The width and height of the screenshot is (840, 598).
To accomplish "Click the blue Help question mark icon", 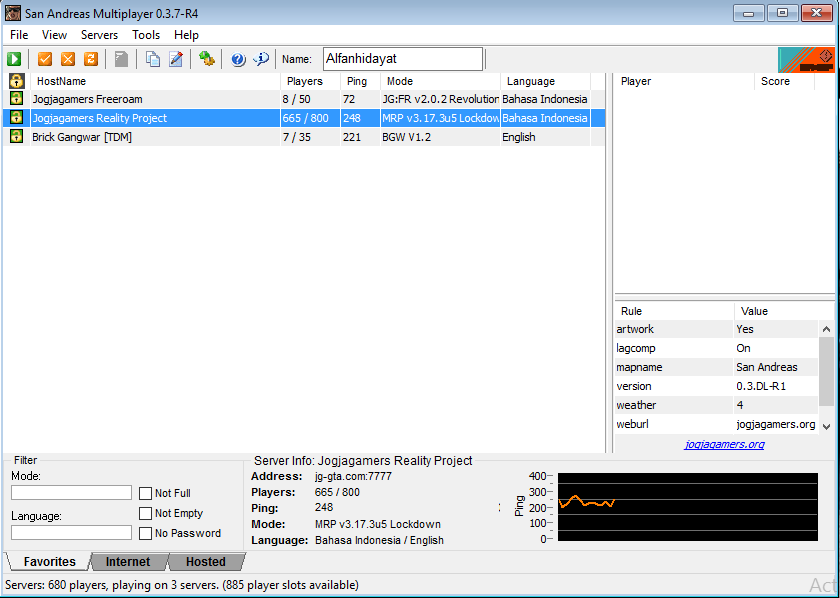I will tap(238, 59).
